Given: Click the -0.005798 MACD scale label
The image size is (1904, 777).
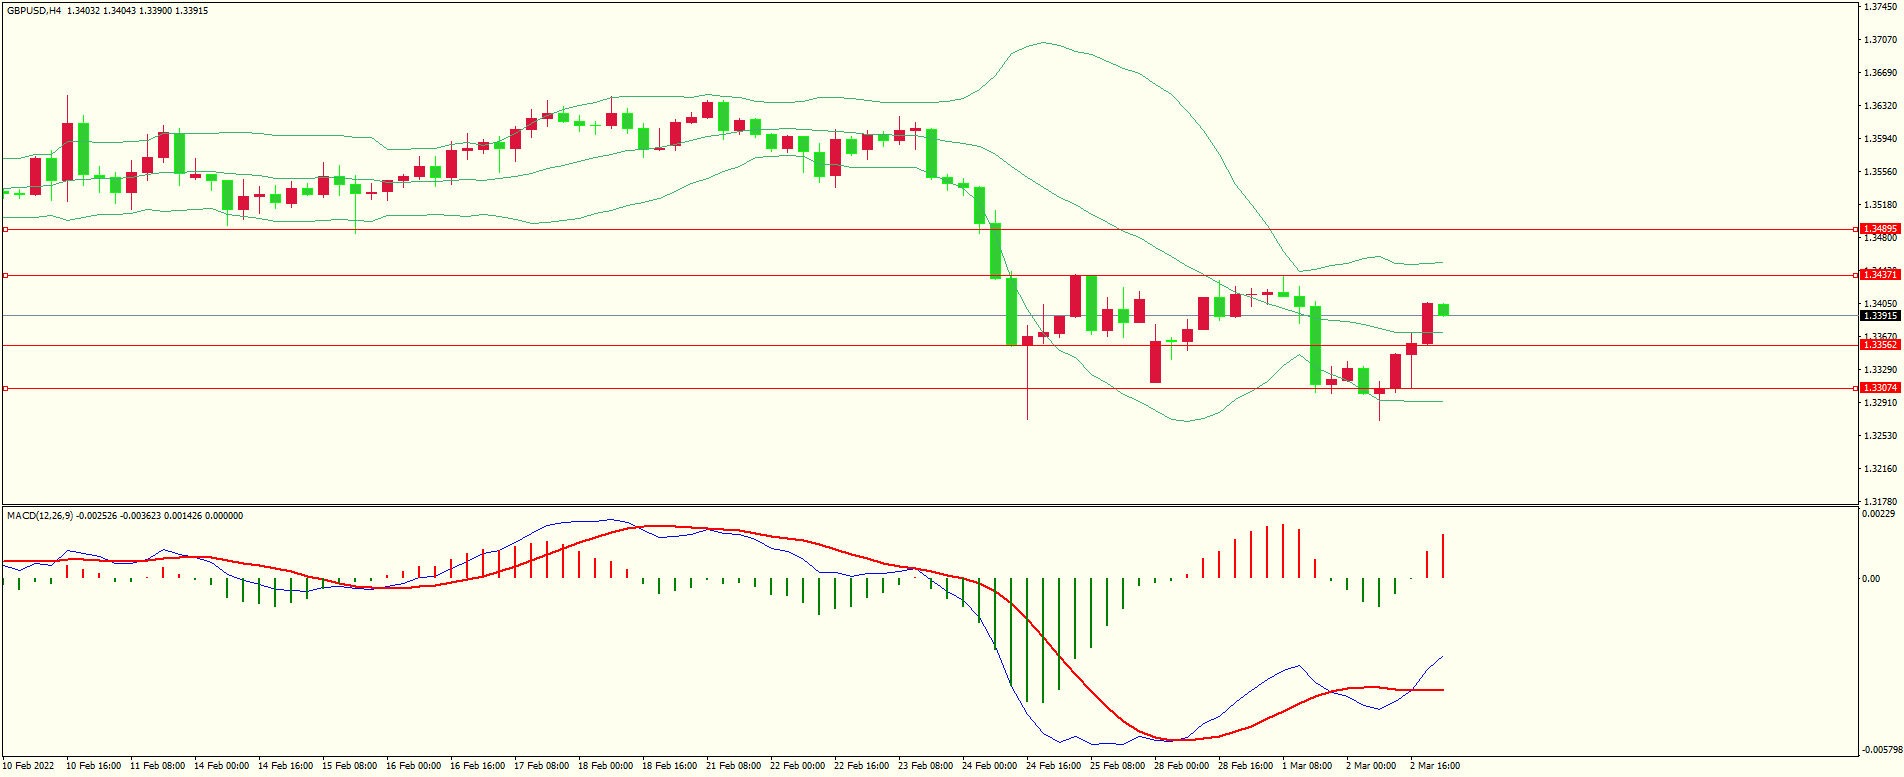Looking at the screenshot, I should coord(1881,750).
